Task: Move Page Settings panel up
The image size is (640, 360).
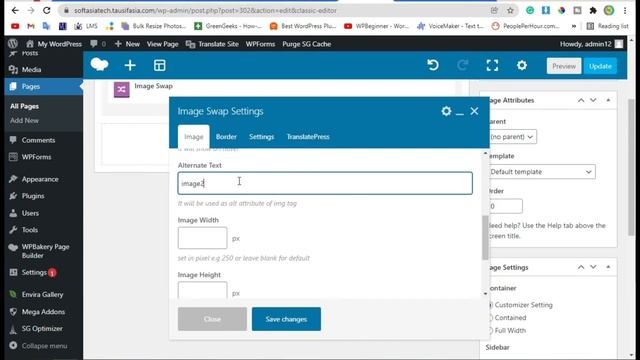Action: tap(581, 267)
